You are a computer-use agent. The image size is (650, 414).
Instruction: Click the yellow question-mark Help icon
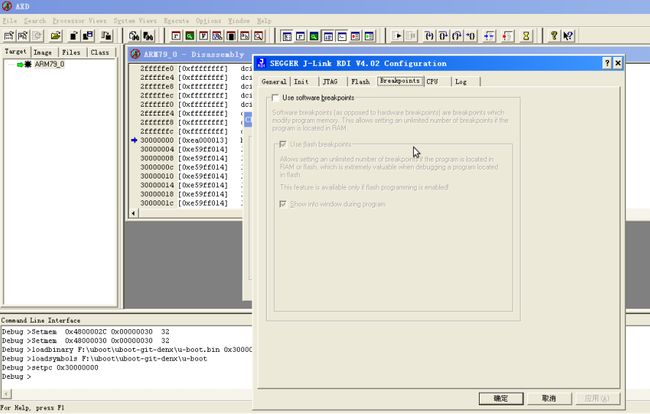(x=554, y=36)
